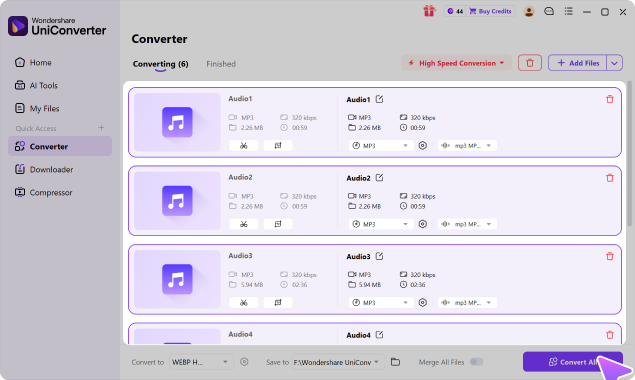Click the file list vertical scrollbar
Viewport: 635px width, 380px height.
coord(629,154)
